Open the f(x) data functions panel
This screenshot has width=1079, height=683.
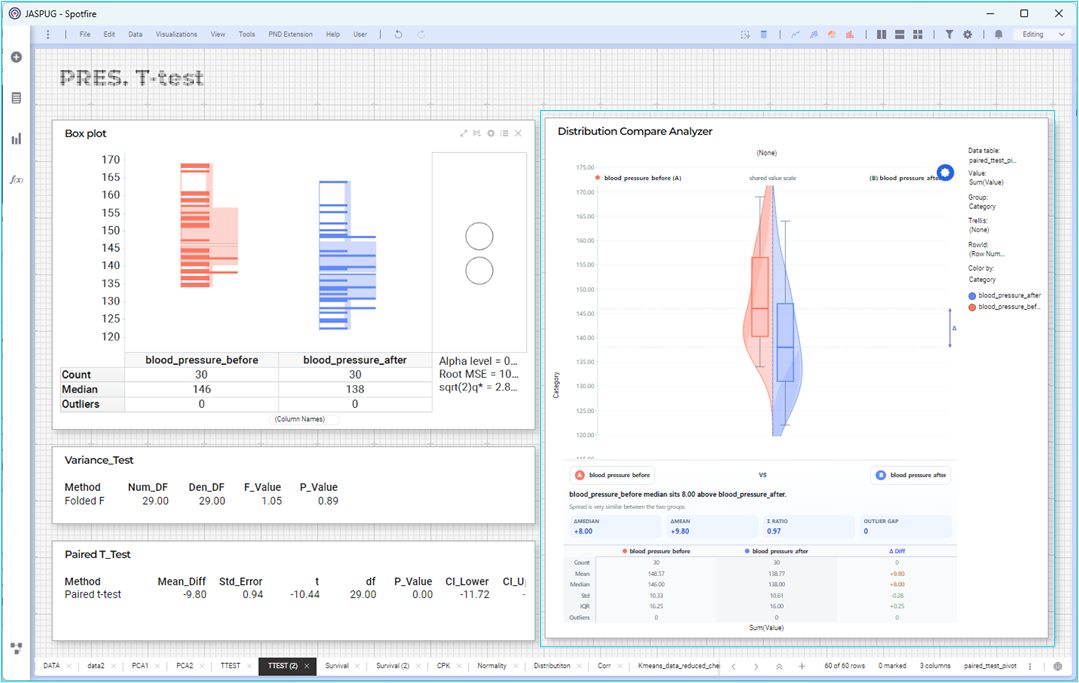17,180
